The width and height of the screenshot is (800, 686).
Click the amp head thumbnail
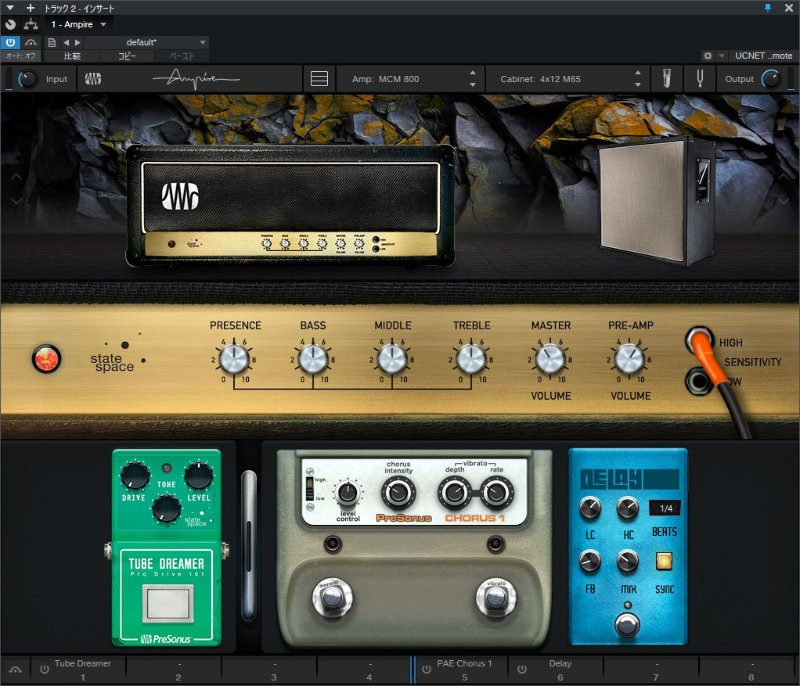[x=290, y=205]
